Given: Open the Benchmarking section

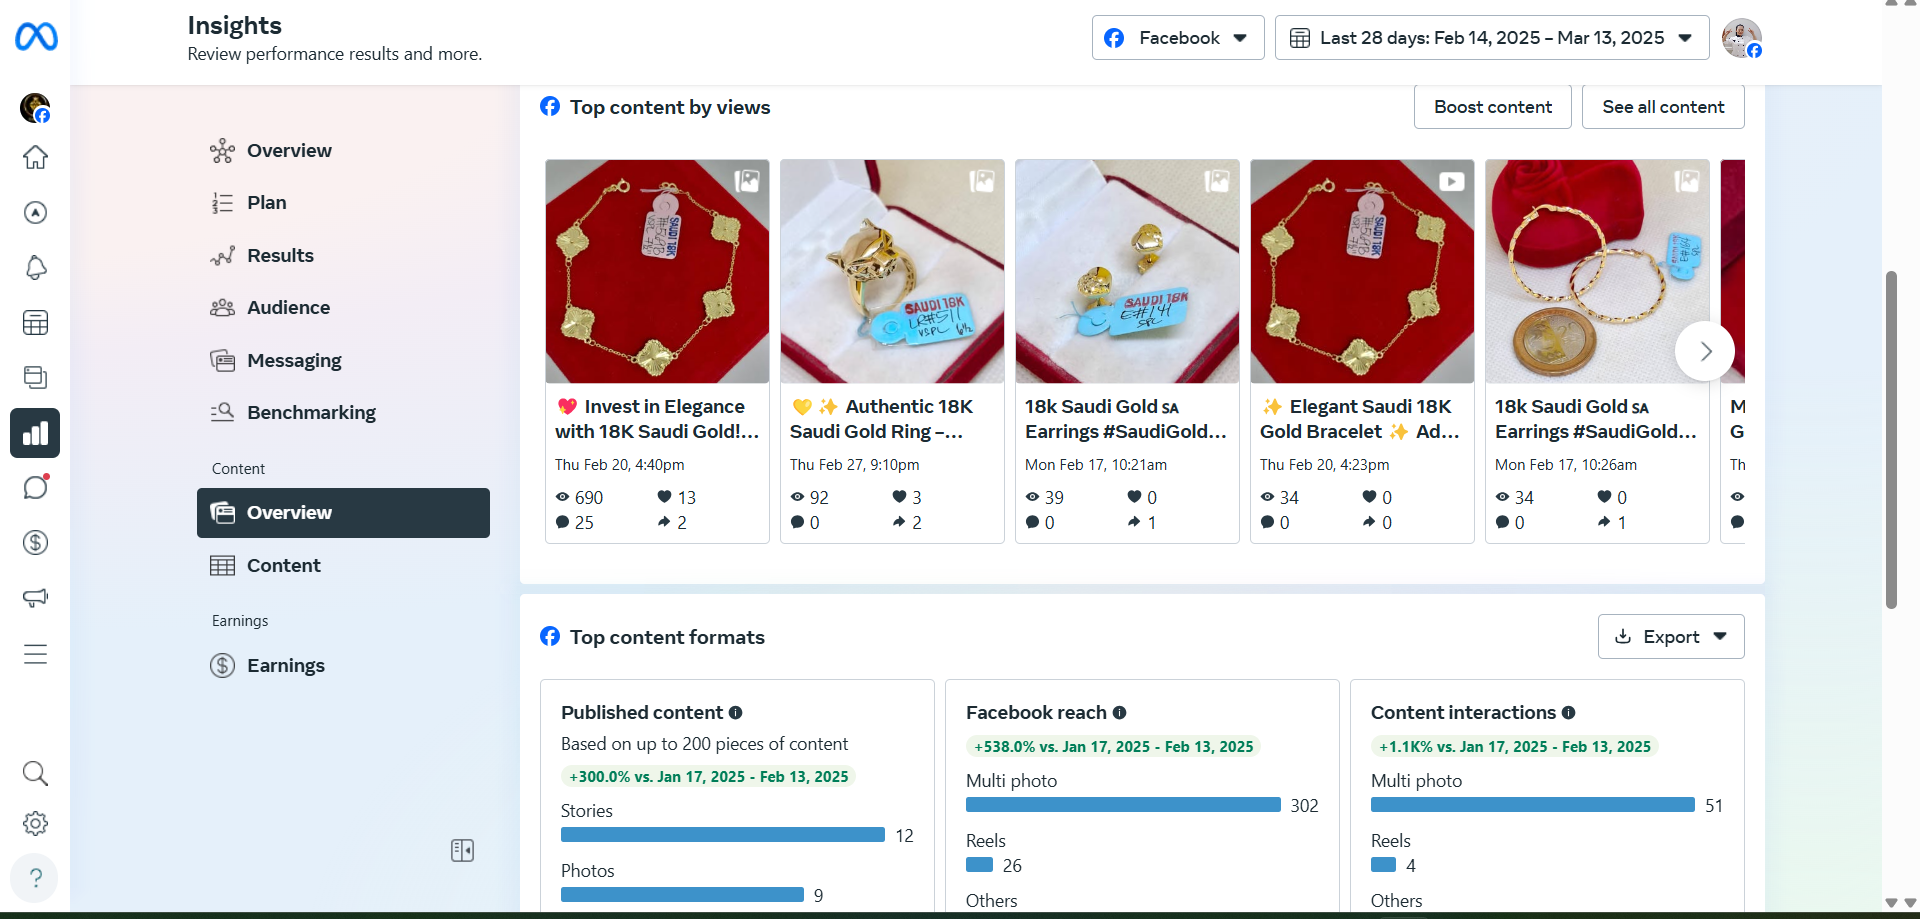Looking at the screenshot, I should coord(343,413).
